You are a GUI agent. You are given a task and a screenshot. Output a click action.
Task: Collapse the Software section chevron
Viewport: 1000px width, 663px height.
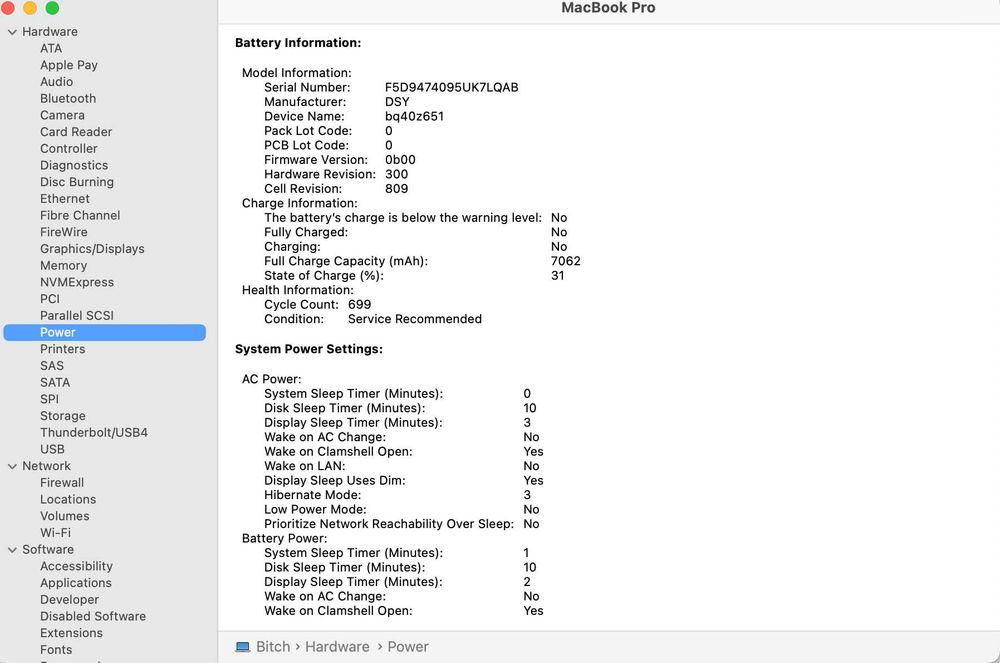[12, 550]
